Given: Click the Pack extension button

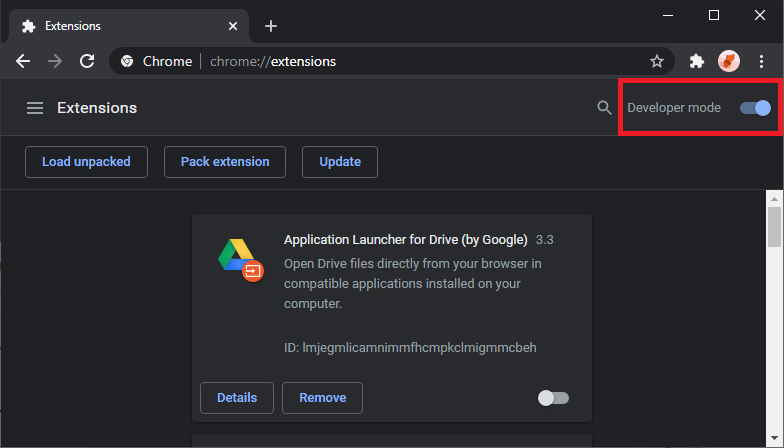Looking at the screenshot, I should click(225, 162).
